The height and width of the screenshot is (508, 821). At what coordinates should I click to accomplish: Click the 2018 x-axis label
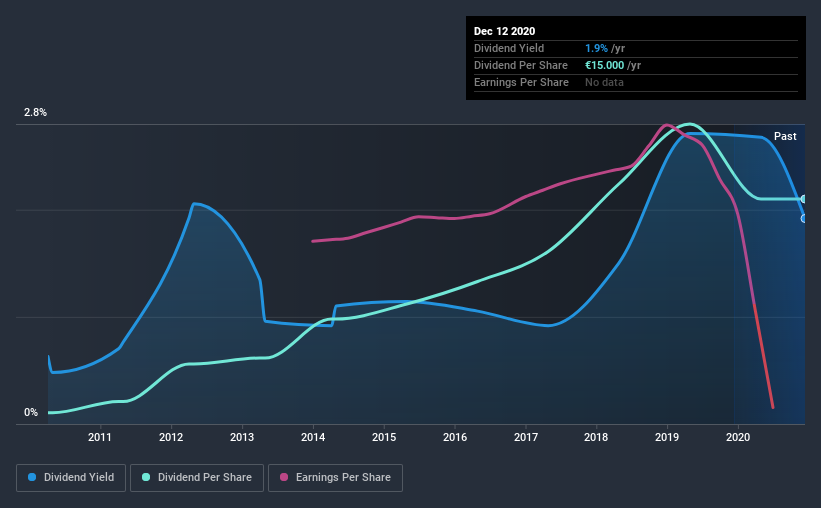(x=596, y=437)
